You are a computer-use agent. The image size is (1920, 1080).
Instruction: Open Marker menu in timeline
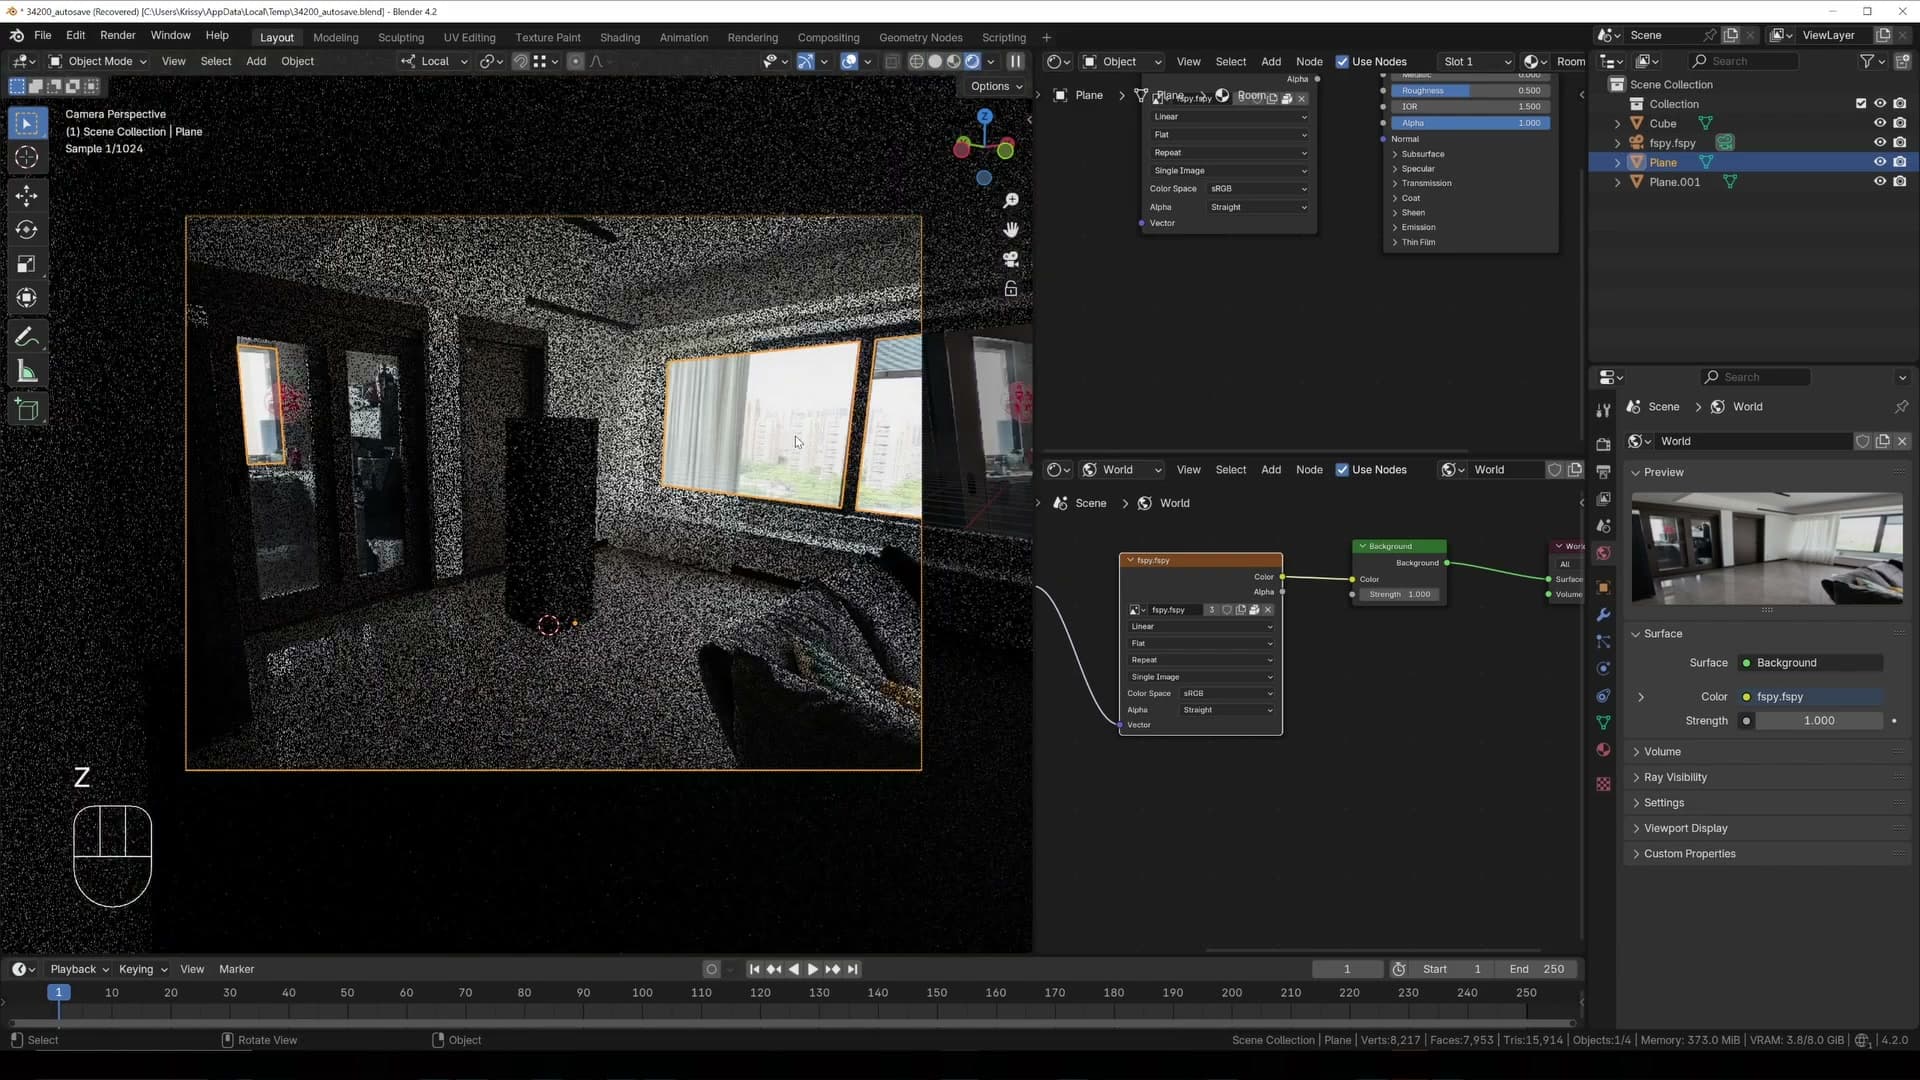[236, 969]
